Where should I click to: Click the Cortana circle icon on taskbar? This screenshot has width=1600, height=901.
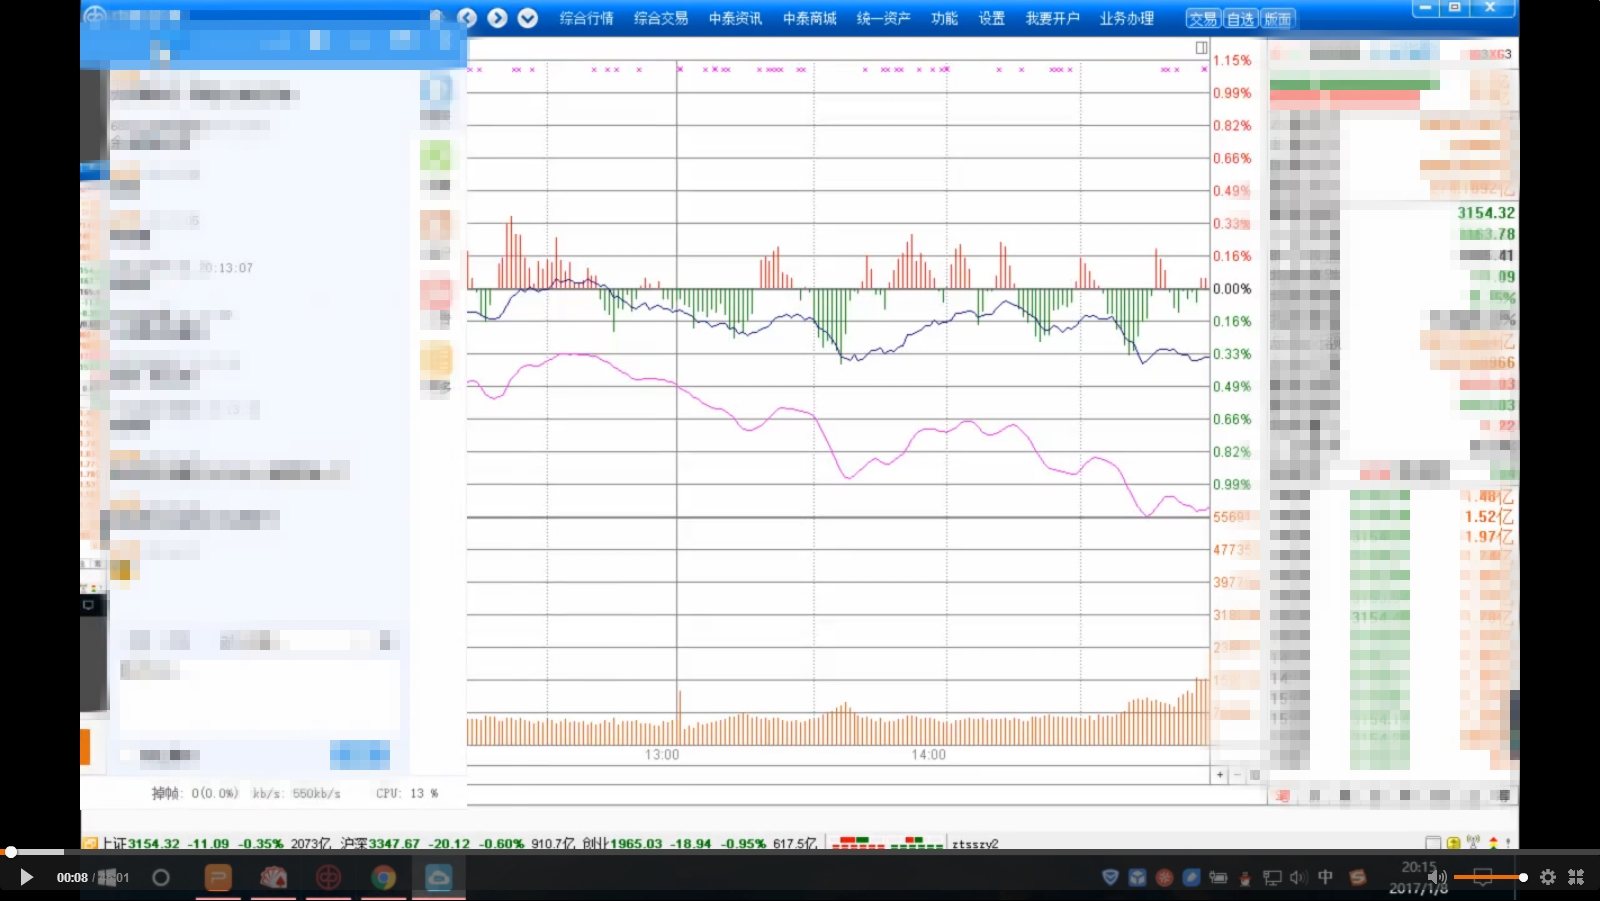tap(161, 877)
